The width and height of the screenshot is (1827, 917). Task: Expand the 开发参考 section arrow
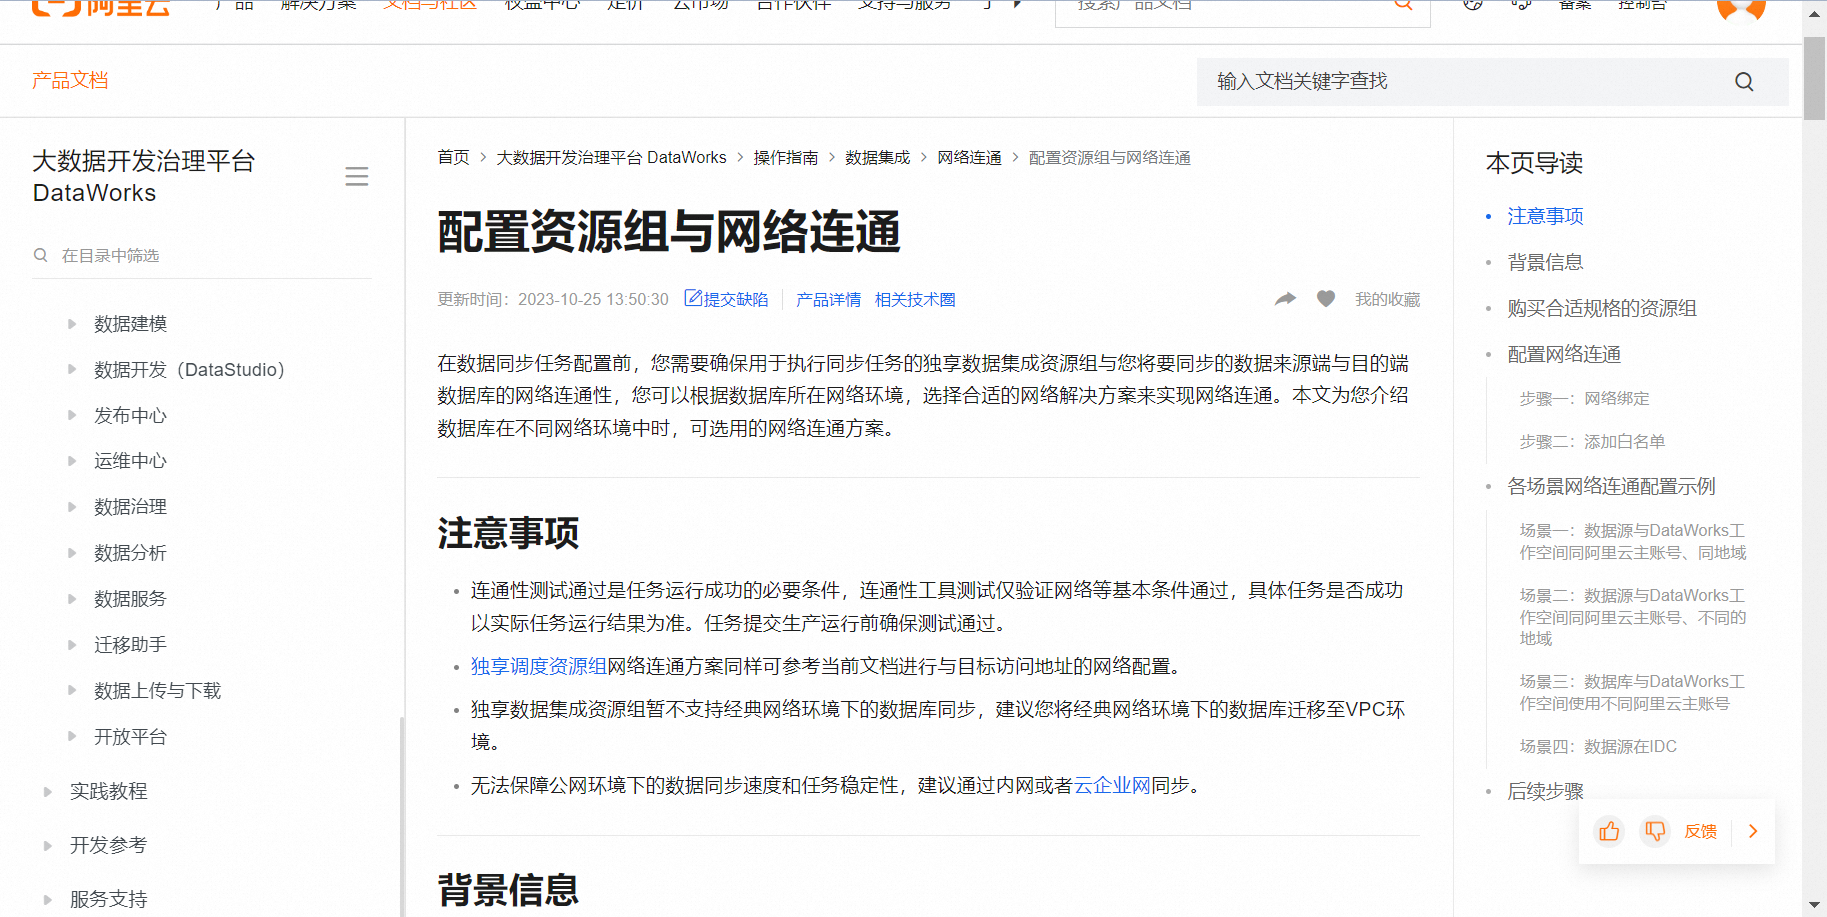tap(48, 846)
